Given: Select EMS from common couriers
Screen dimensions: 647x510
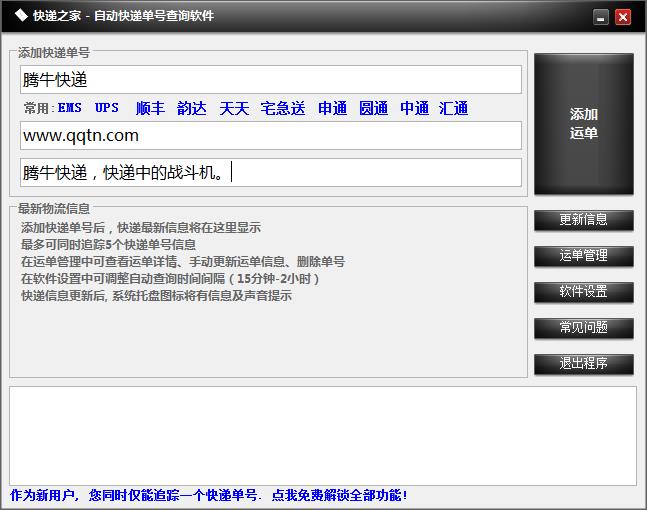Looking at the screenshot, I should [x=70, y=108].
